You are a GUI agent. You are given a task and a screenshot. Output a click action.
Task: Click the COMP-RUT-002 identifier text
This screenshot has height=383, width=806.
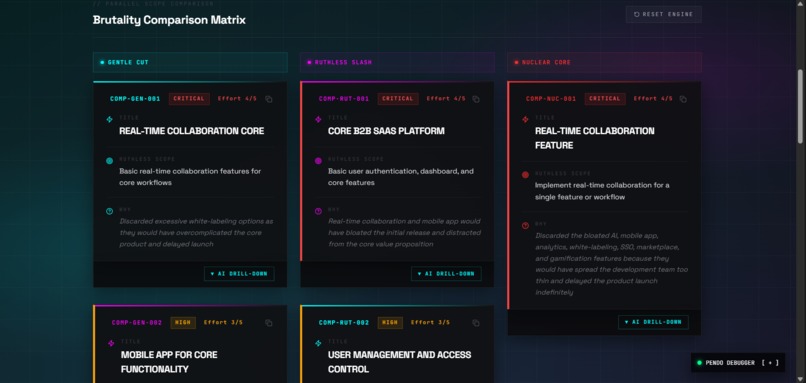click(x=344, y=323)
